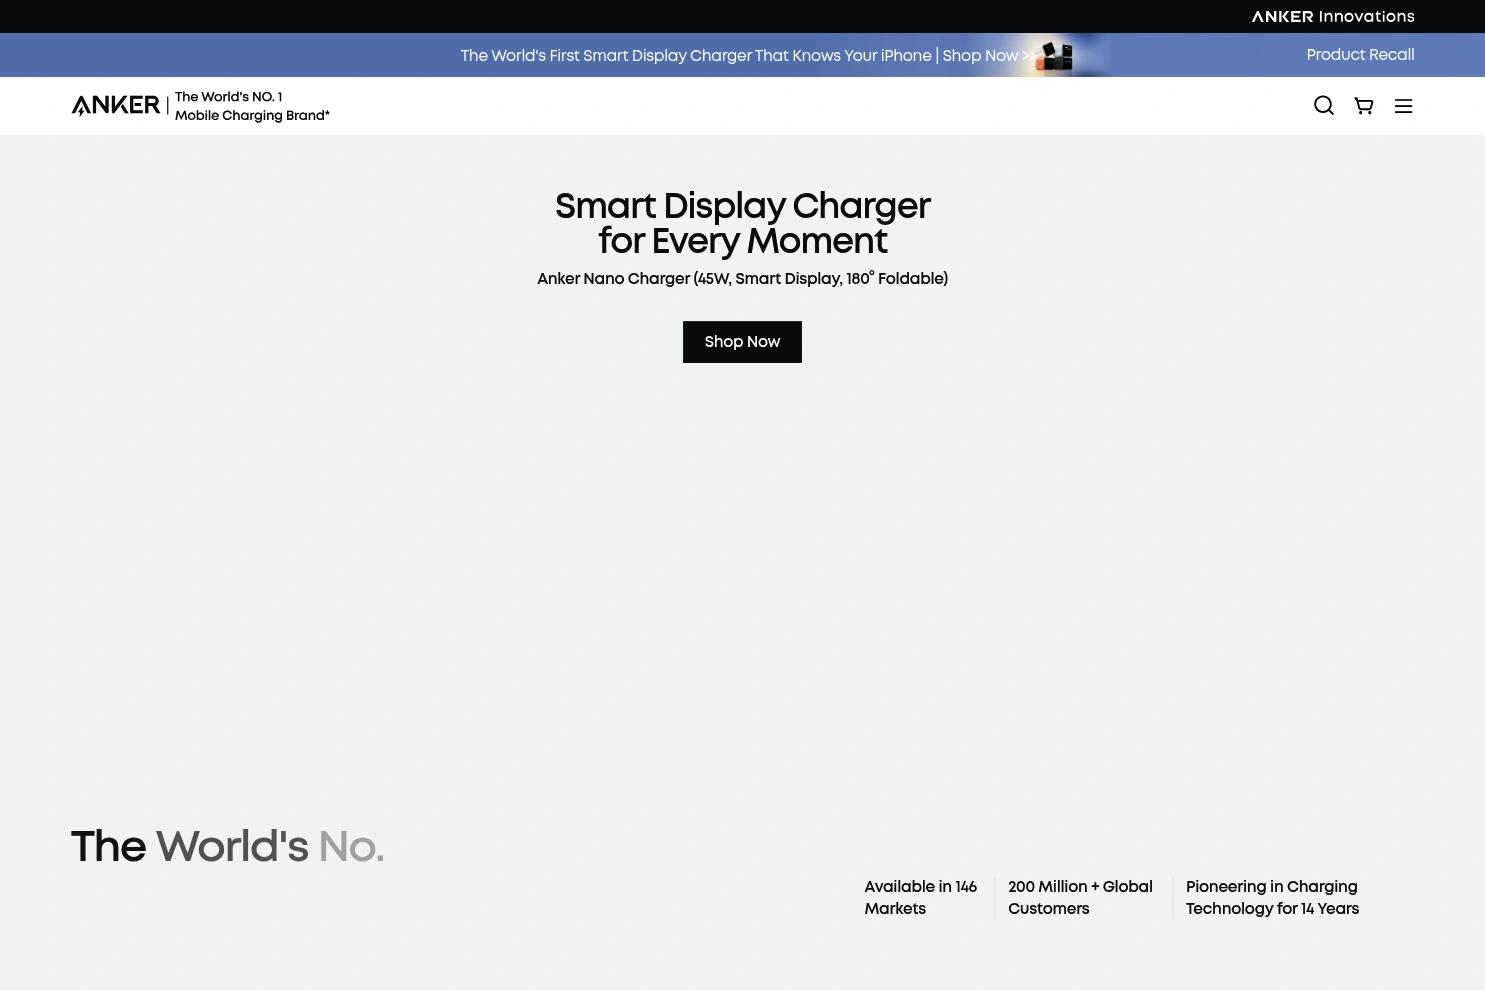Click the Anker Nano Charger subtitle
The width and height of the screenshot is (1485, 990).
[x=742, y=279]
